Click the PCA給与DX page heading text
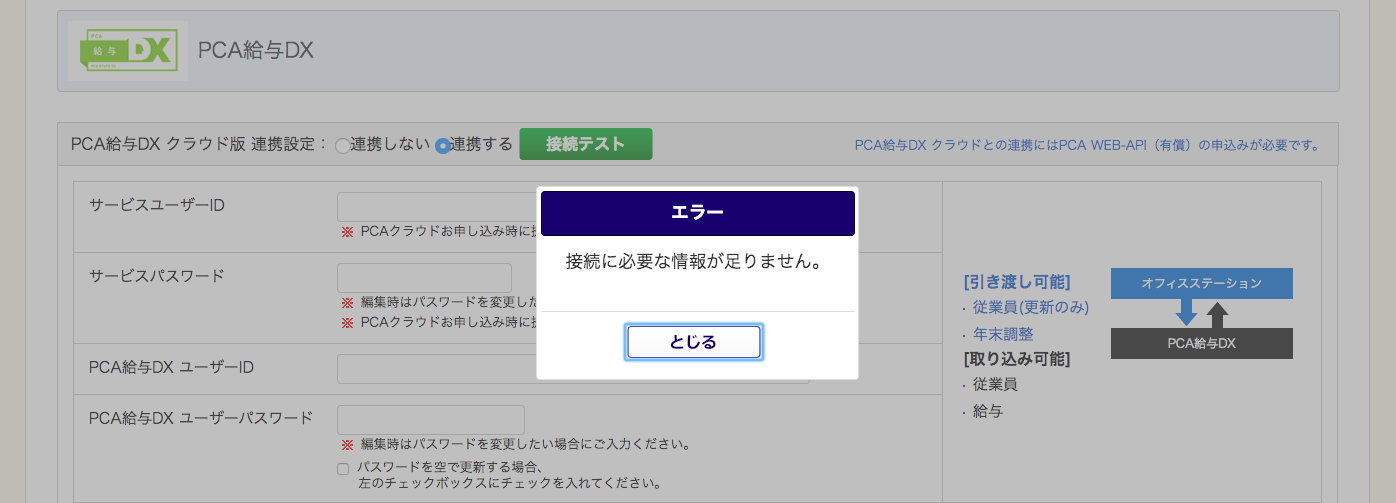 coord(256,50)
